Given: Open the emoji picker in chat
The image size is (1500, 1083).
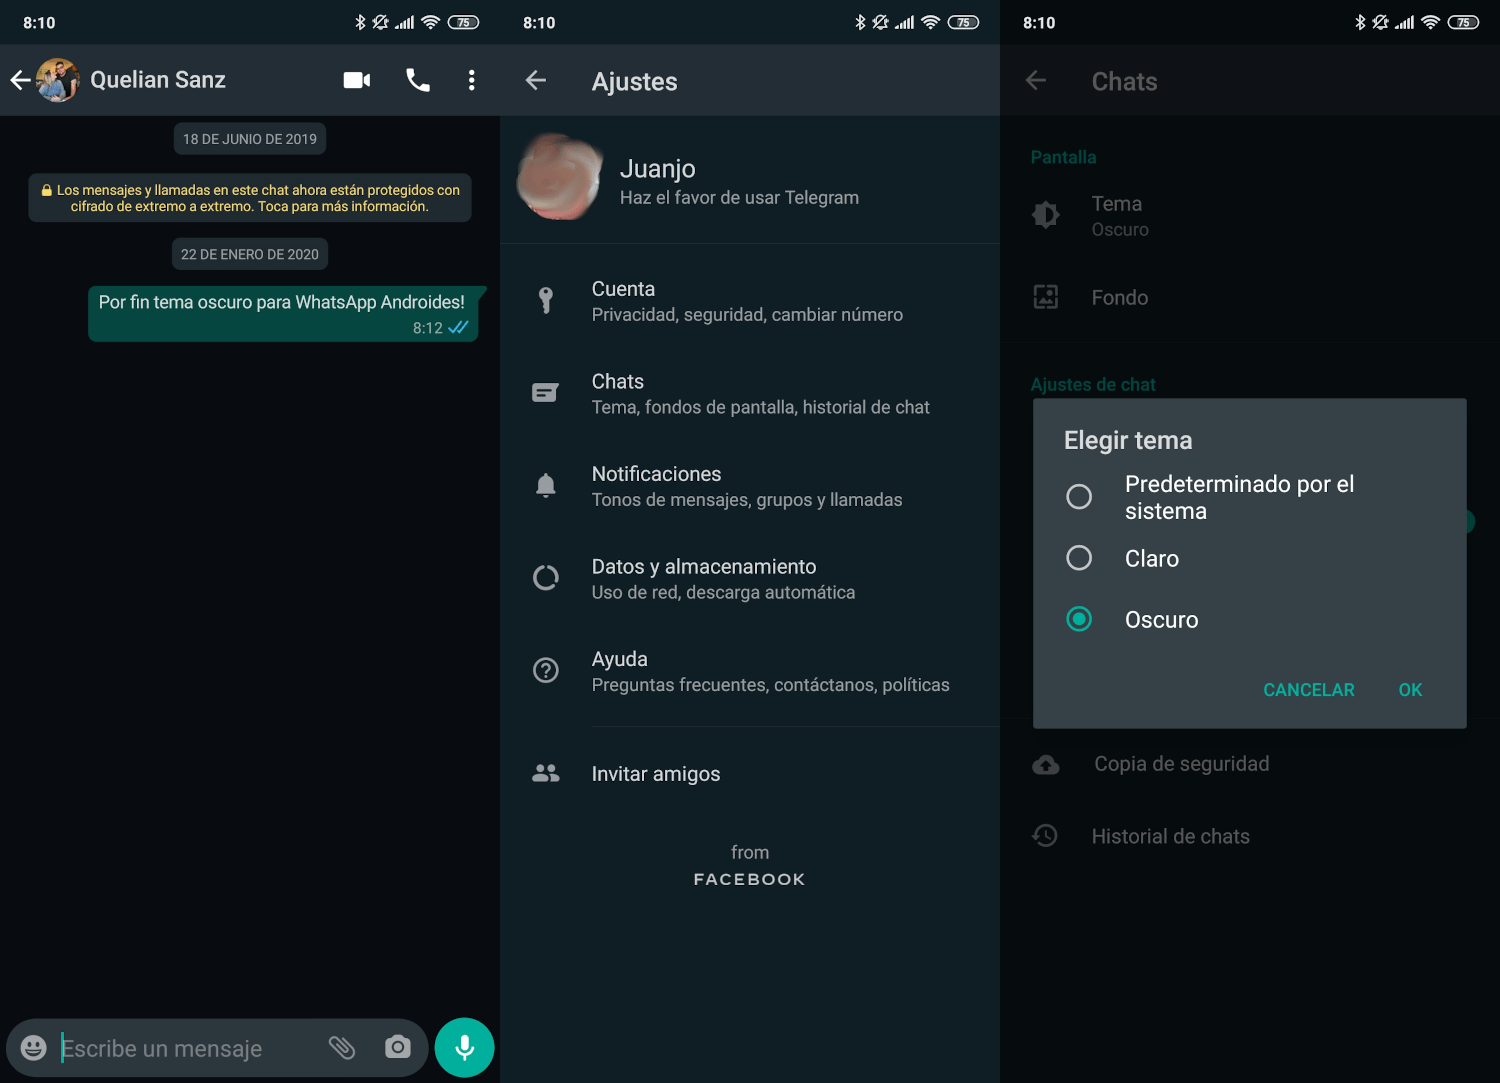Looking at the screenshot, I should [34, 1047].
